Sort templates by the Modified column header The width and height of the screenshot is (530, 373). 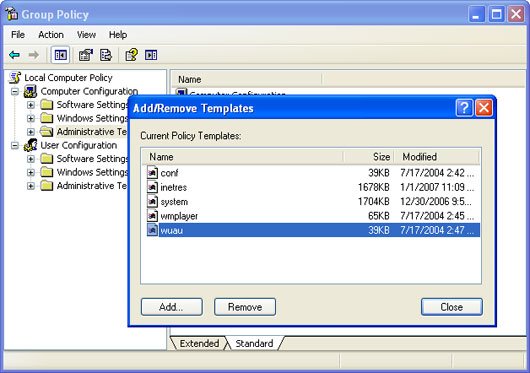(437, 157)
